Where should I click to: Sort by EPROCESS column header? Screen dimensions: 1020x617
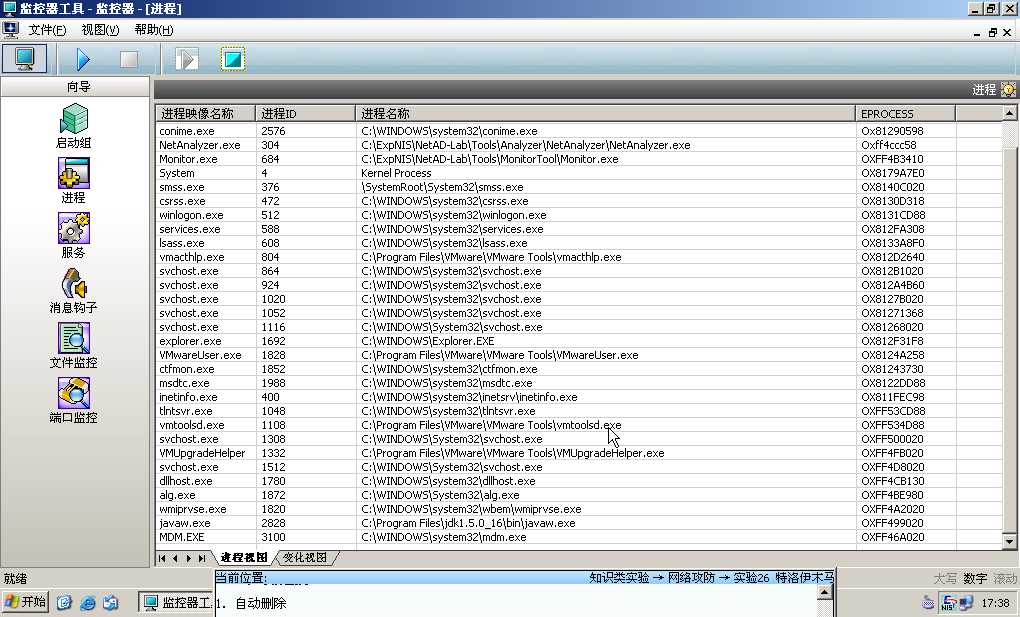906,113
